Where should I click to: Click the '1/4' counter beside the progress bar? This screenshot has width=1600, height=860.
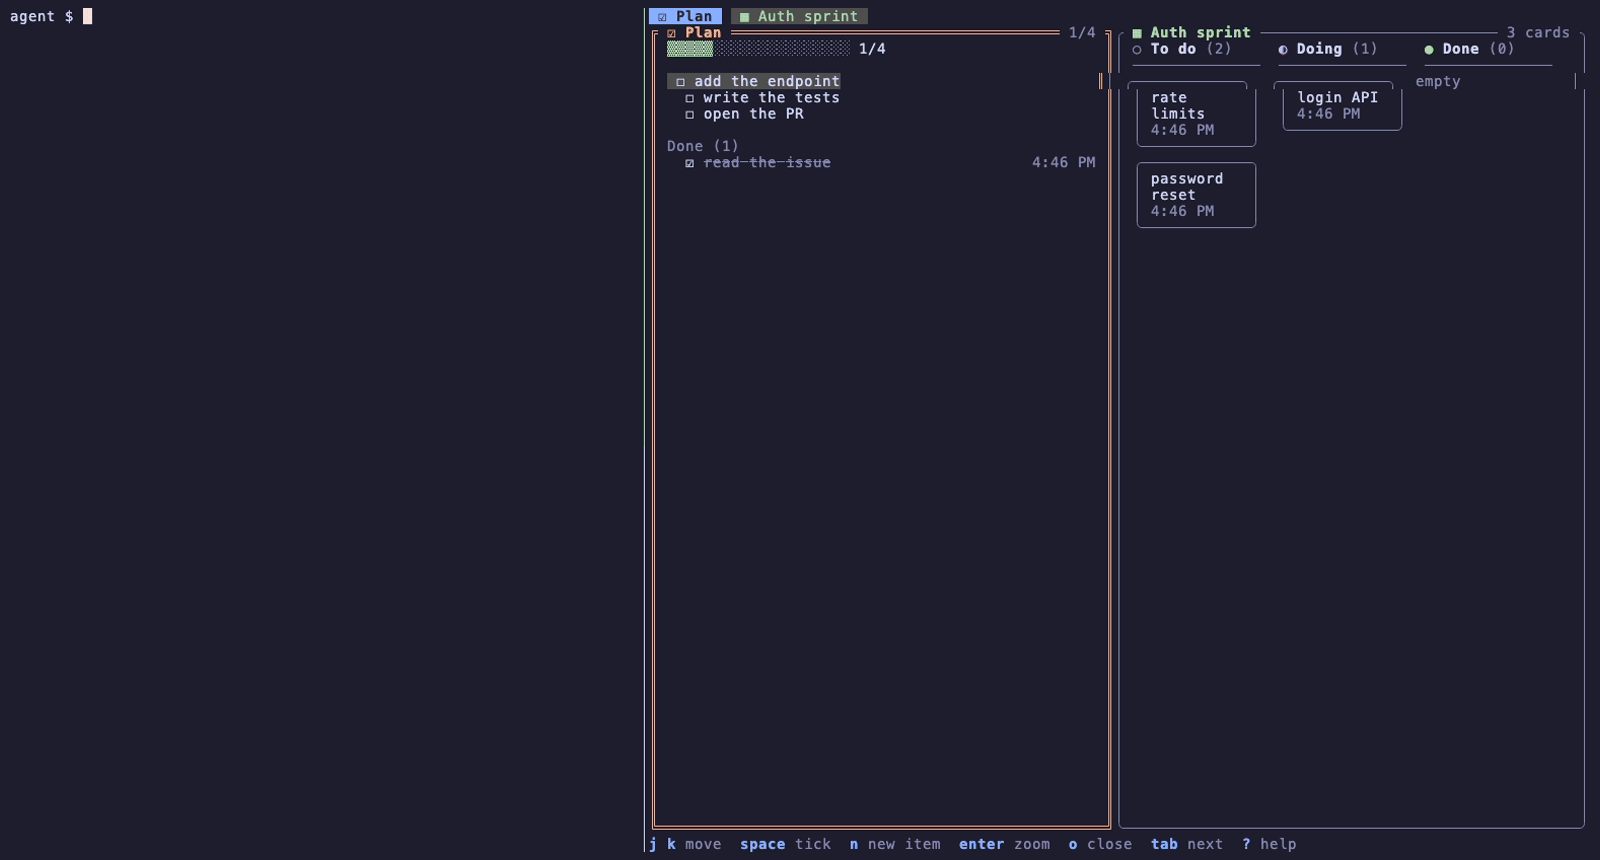point(872,49)
